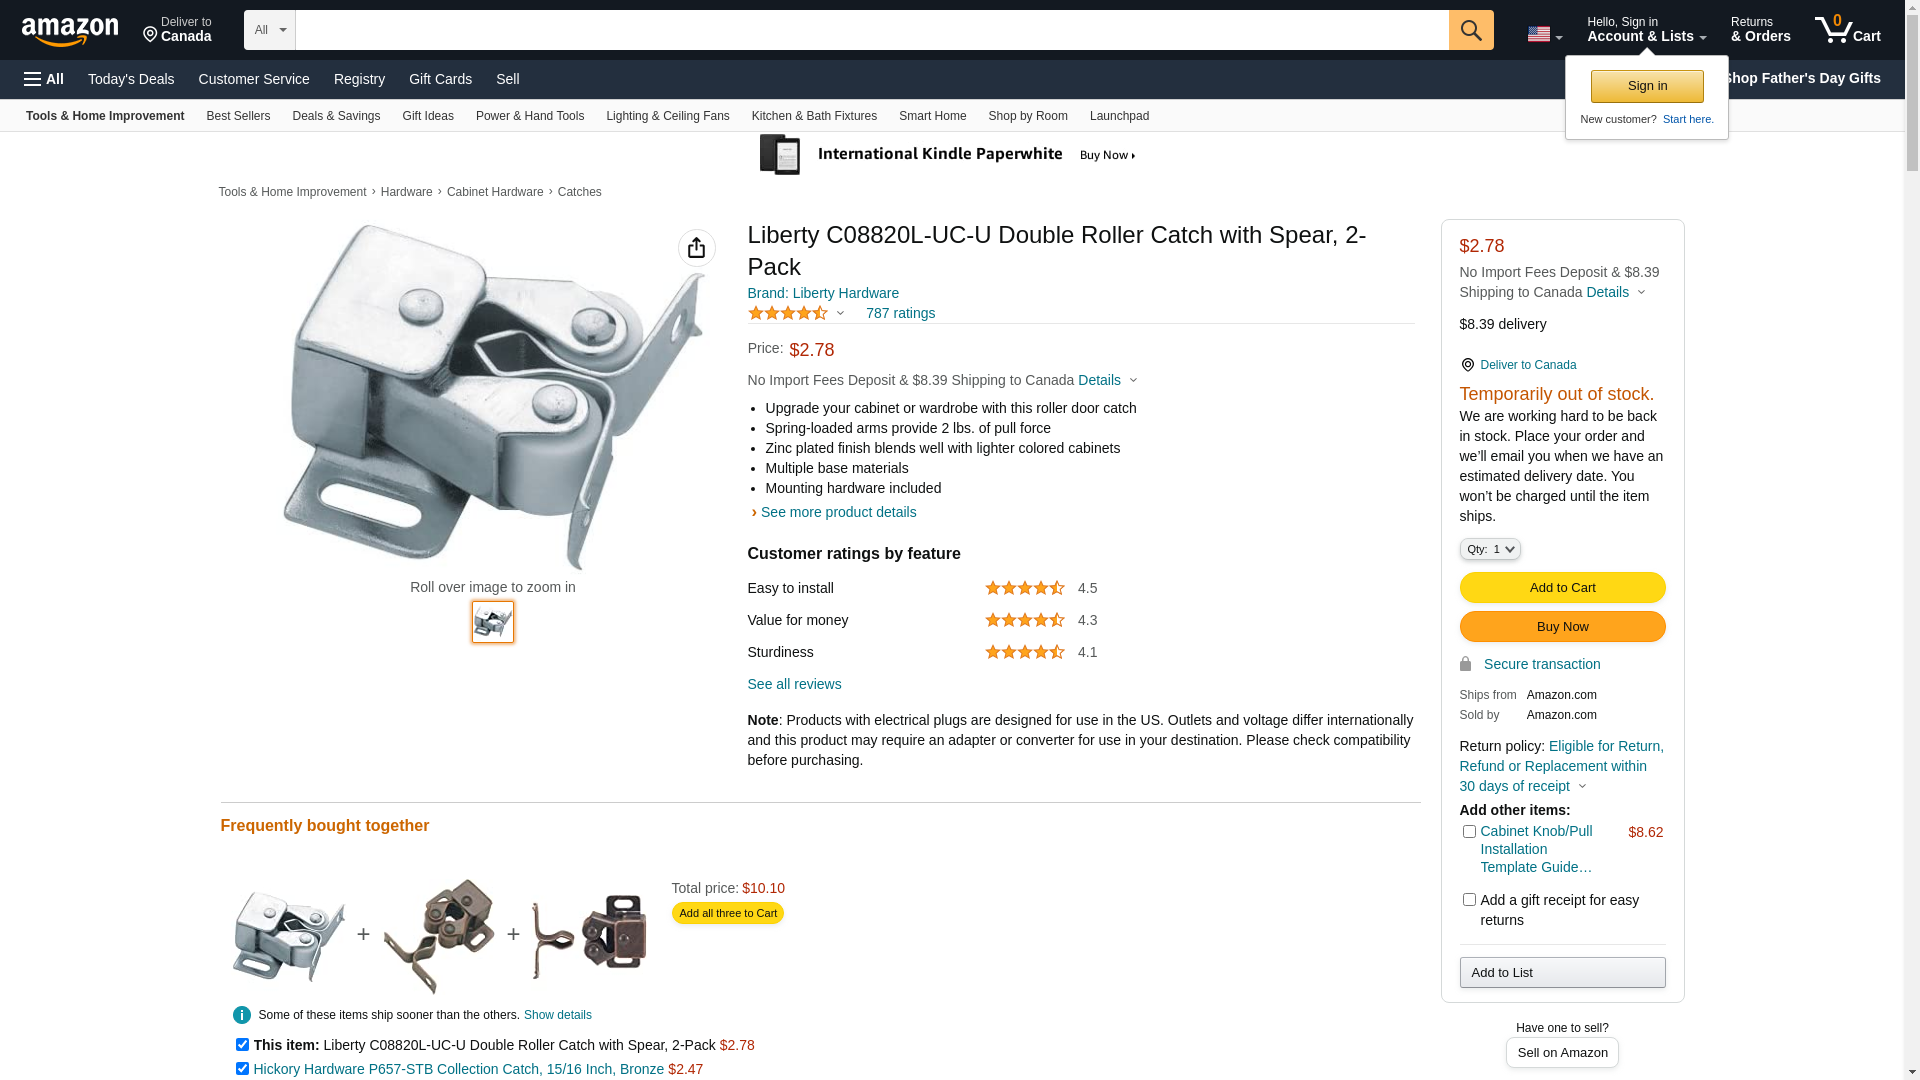
Task: Open the 787 ratings link
Action: point(900,313)
